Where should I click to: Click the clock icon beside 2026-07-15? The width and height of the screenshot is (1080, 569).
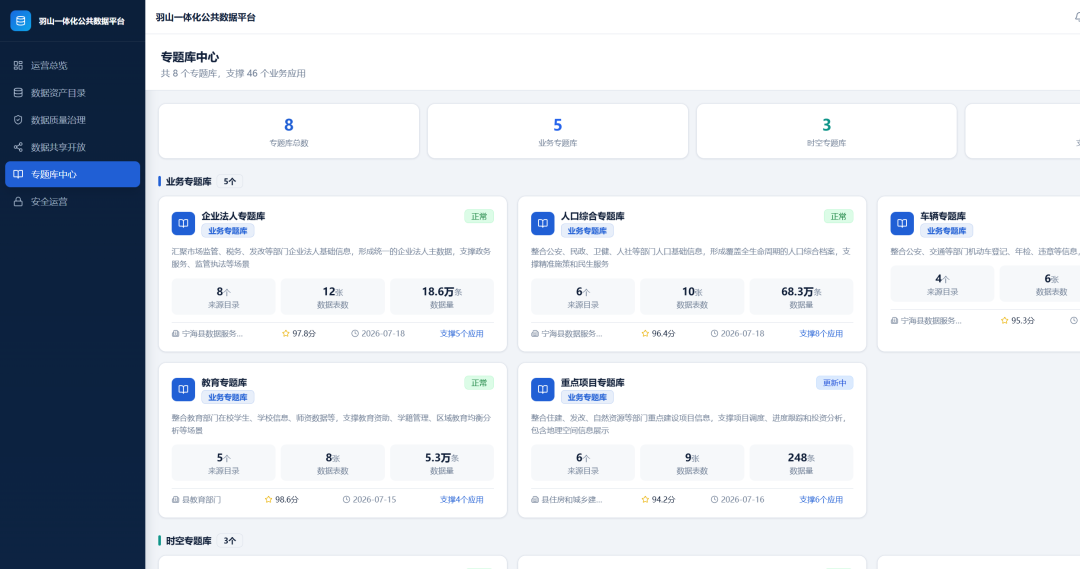pos(346,499)
